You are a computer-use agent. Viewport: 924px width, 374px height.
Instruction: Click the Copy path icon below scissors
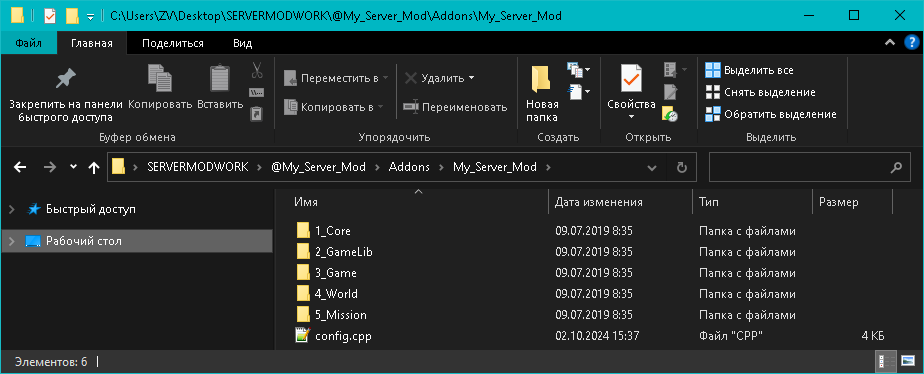coord(257,92)
